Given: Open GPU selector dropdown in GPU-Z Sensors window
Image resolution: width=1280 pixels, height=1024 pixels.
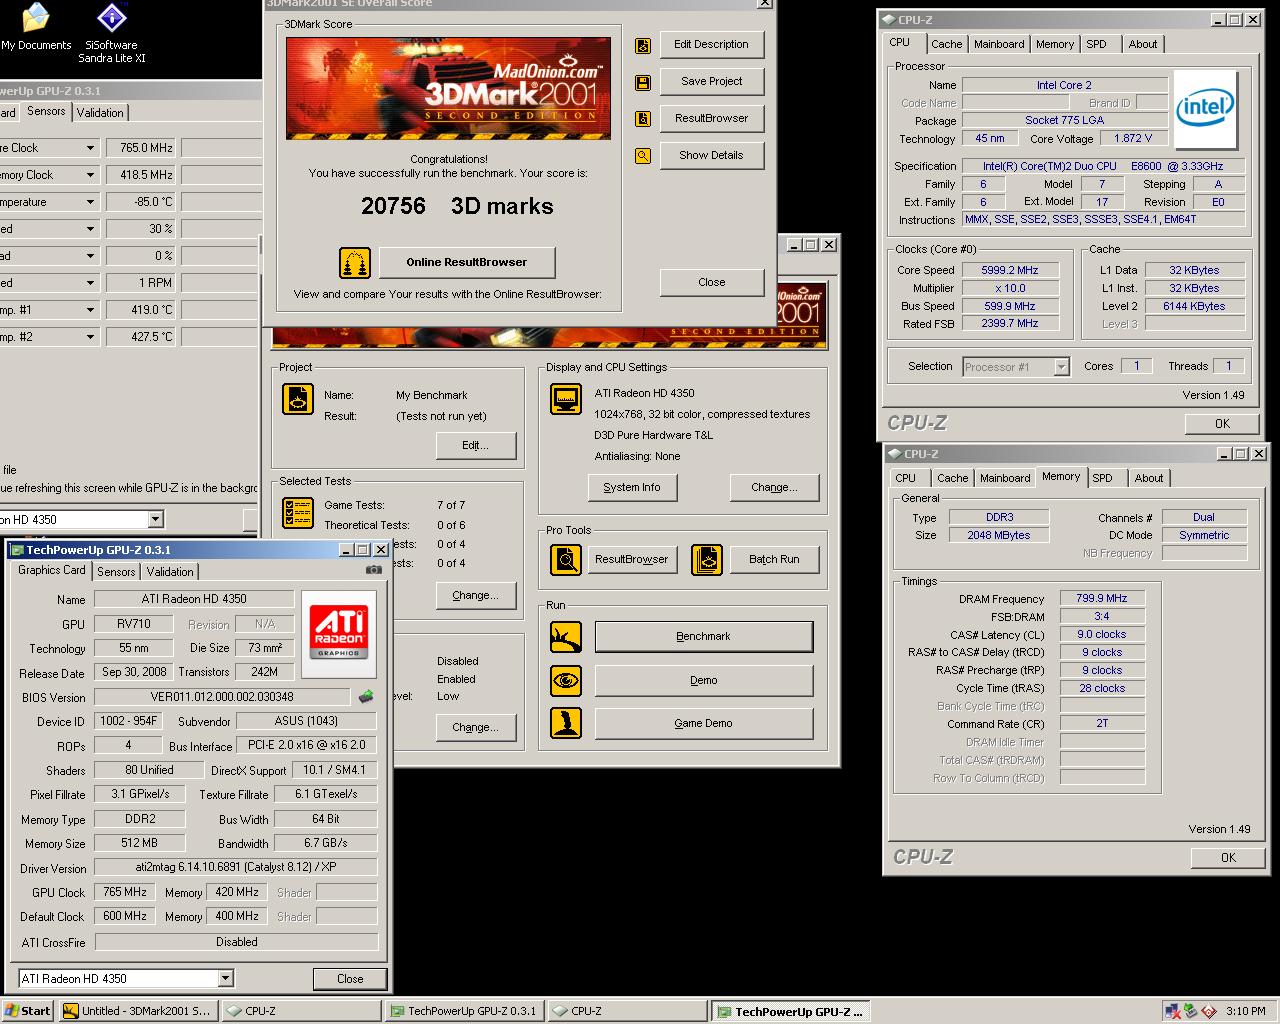Looking at the screenshot, I should (155, 519).
